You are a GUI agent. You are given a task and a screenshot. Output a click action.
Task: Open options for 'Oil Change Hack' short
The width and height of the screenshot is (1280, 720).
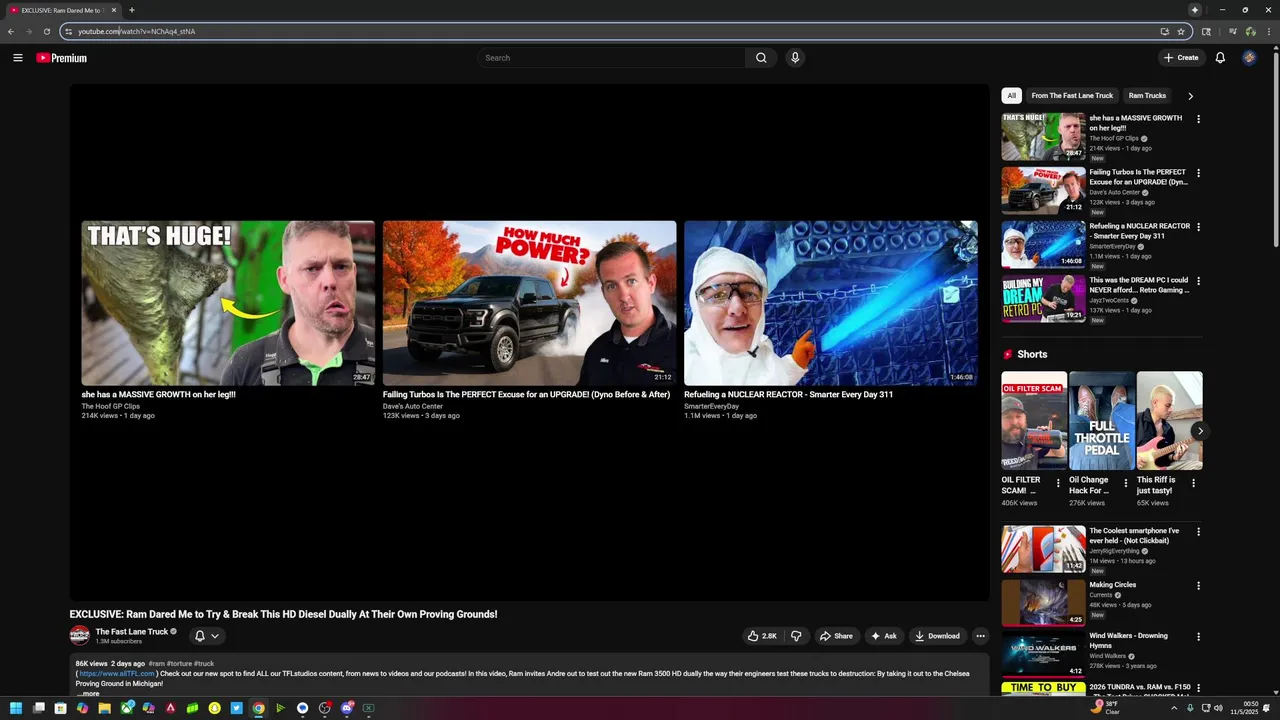(x=1126, y=483)
